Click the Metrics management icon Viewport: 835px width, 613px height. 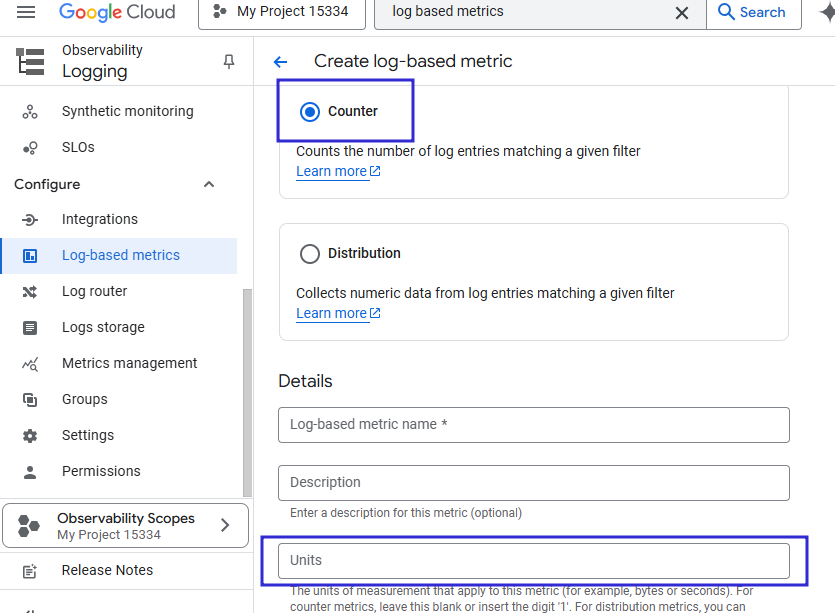(30, 364)
